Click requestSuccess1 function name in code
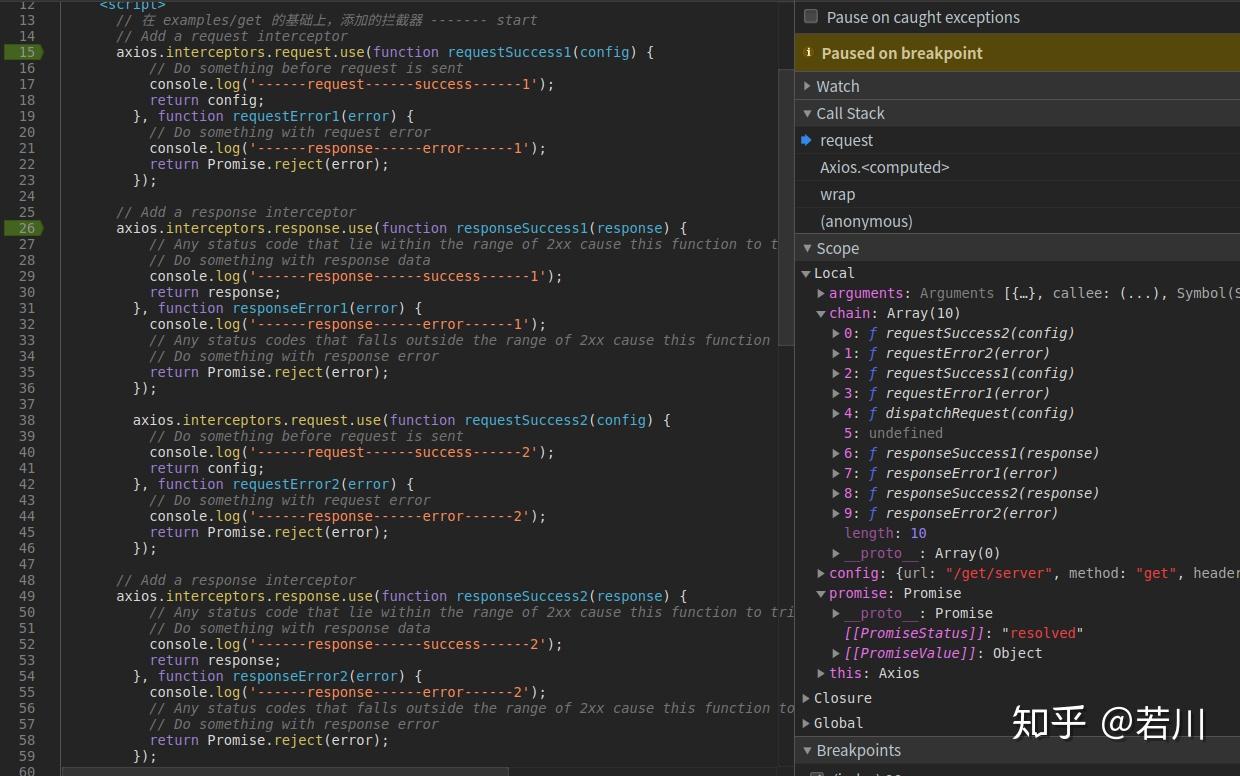 point(509,52)
